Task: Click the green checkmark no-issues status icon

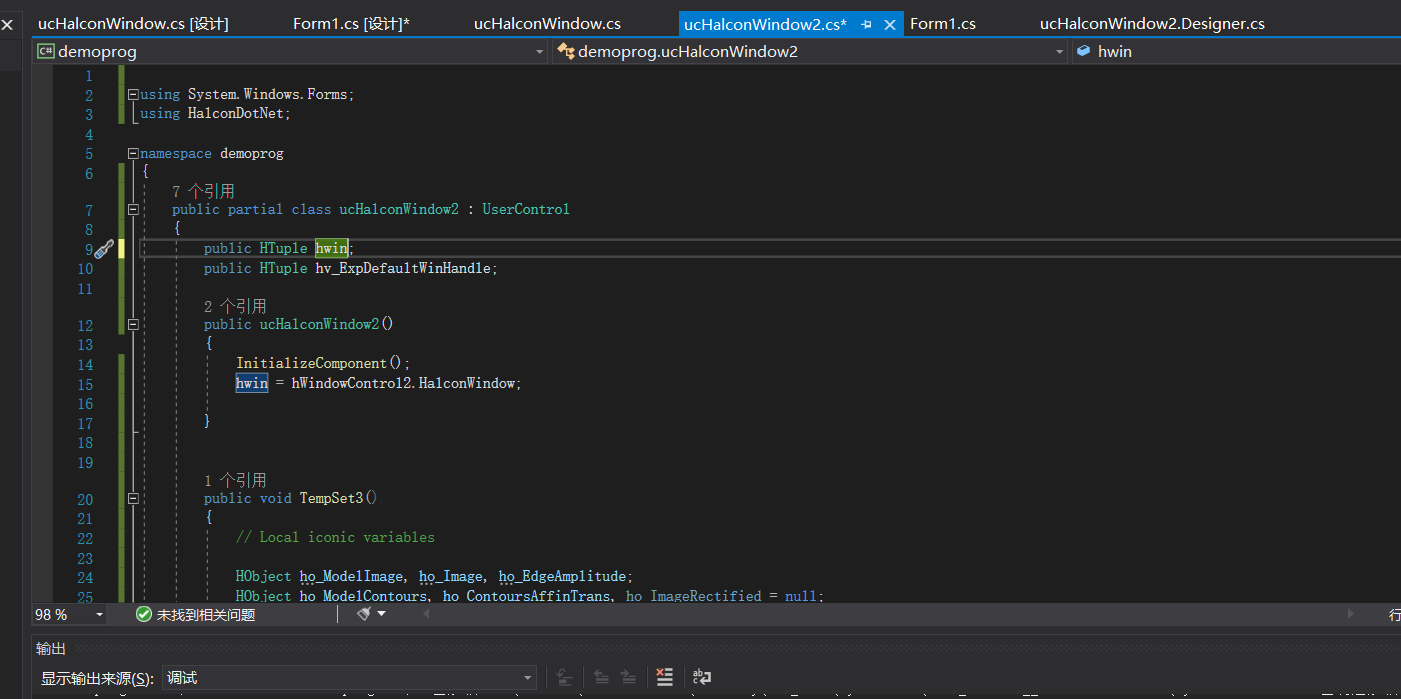Action: 144,615
